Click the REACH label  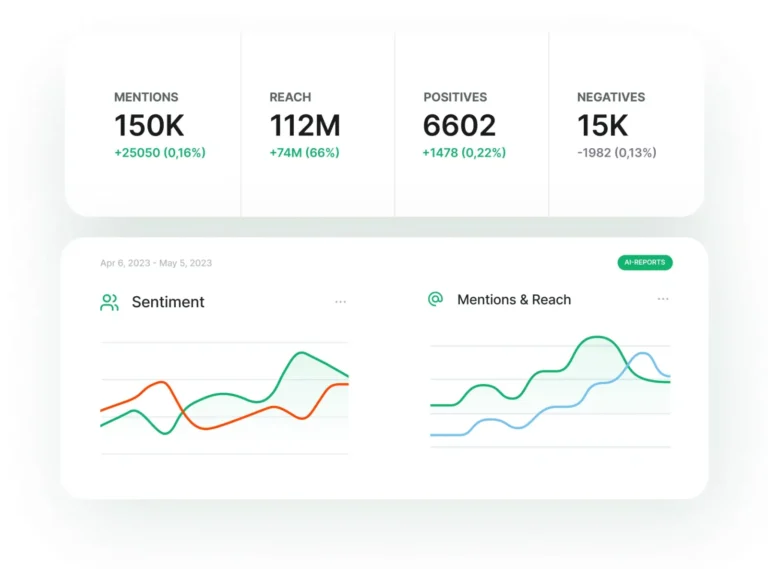[290, 97]
